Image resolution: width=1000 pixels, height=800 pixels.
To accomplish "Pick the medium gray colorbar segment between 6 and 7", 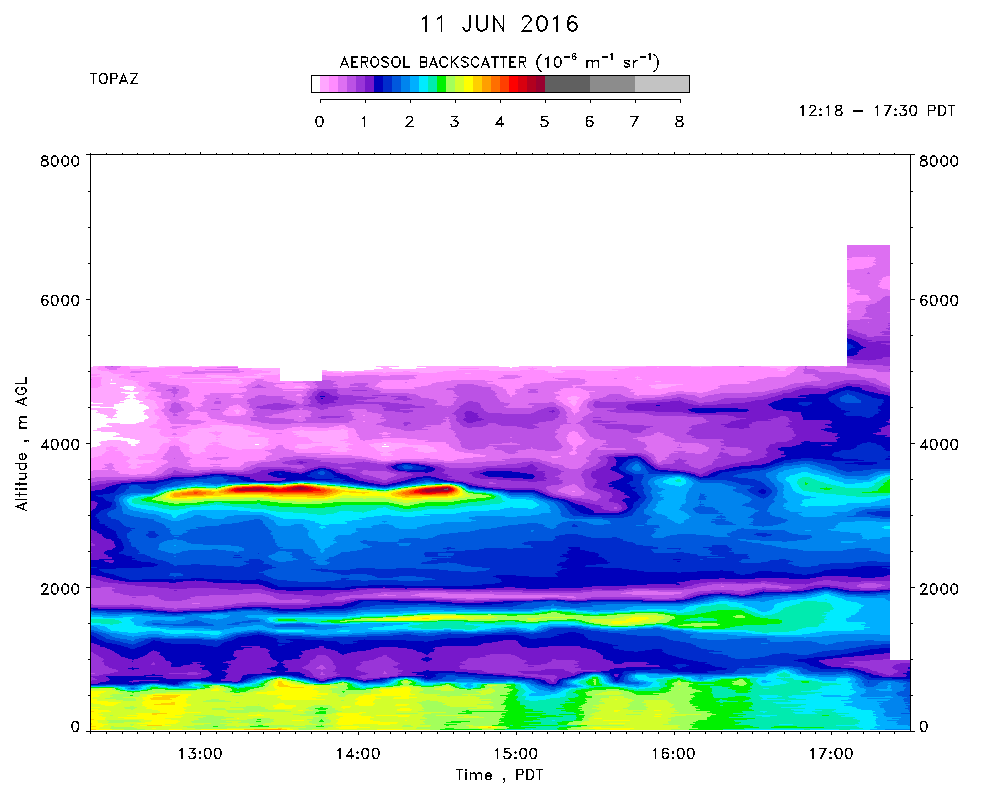I will click(x=612, y=84).
